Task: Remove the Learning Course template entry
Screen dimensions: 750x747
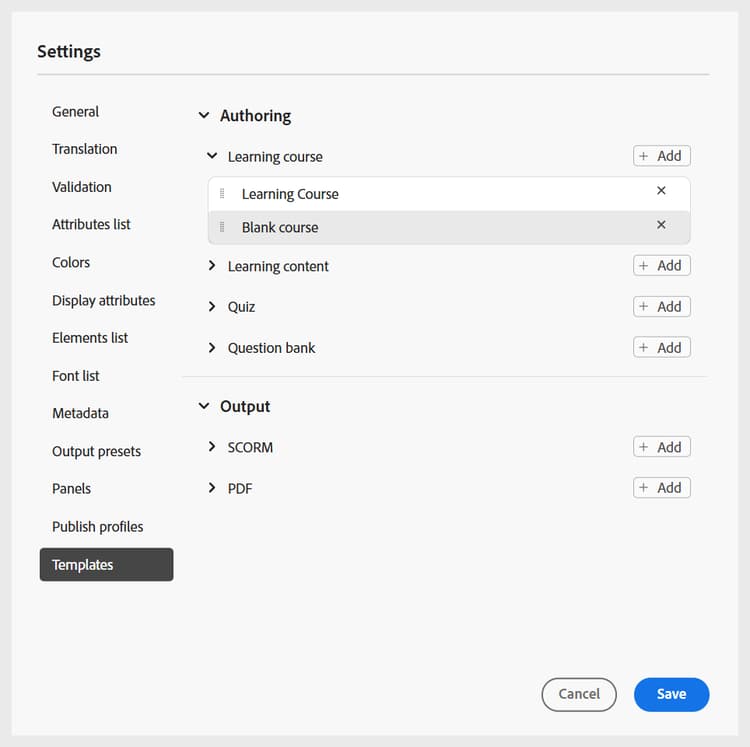Action: click(661, 191)
